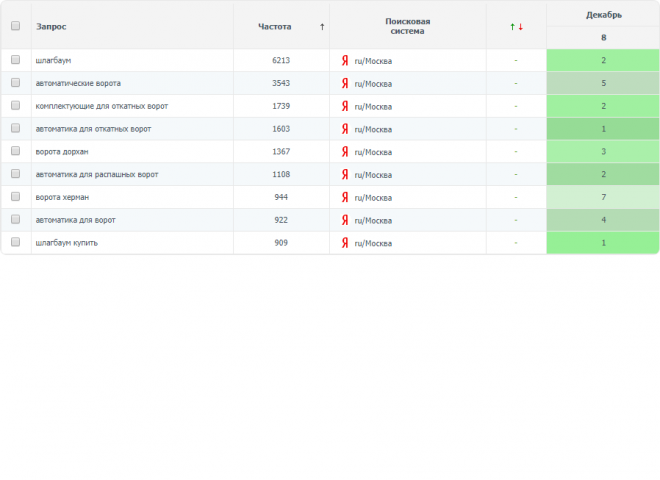Click Yandex icon in ворота дорхан row

(x=345, y=152)
